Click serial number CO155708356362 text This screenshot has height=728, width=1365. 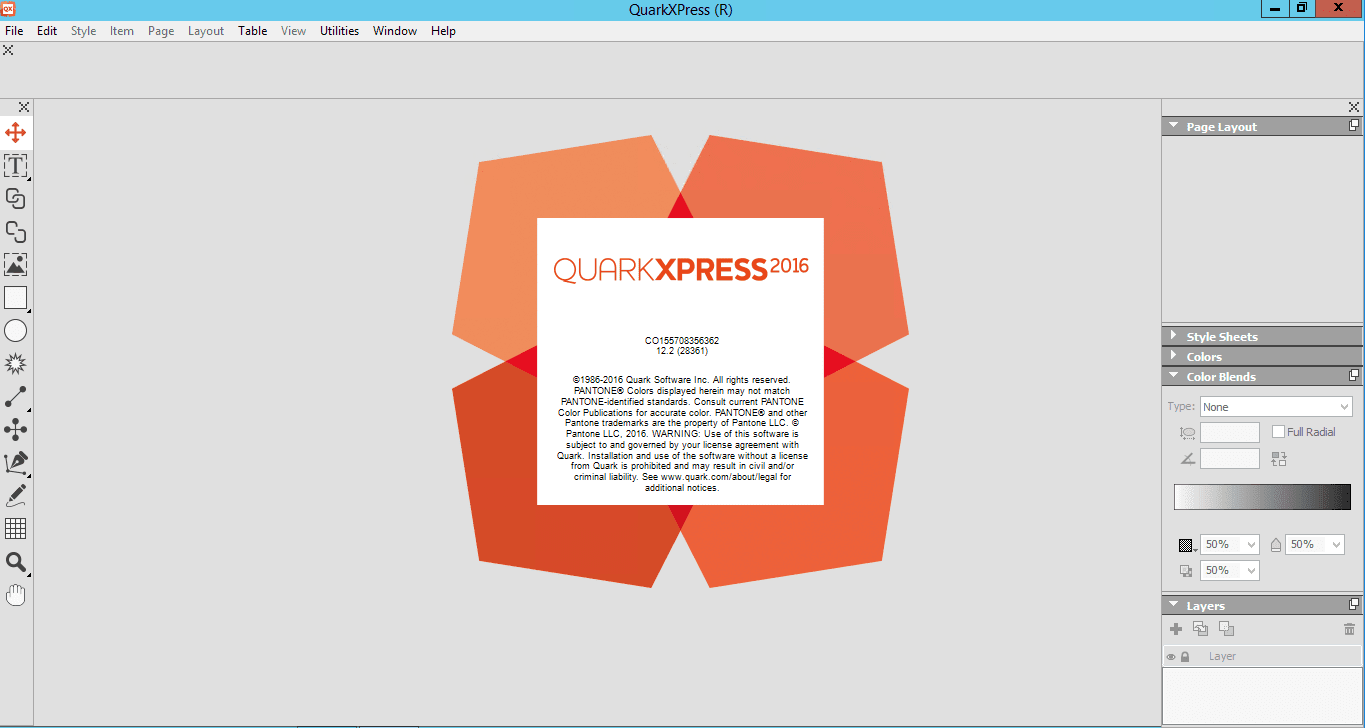[681, 341]
